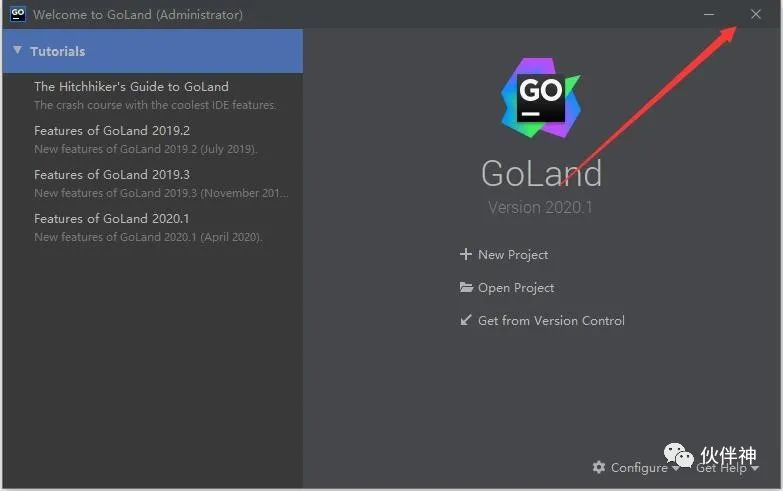Click the arrow icon for Get from Version Control
The image size is (783, 491).
click(465, 320)
